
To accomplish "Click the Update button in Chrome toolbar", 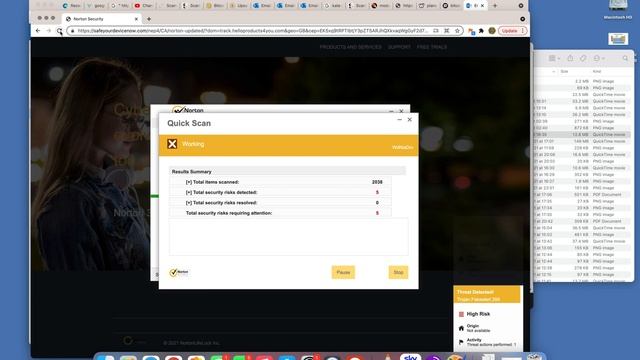I will [x=509, y=31].
